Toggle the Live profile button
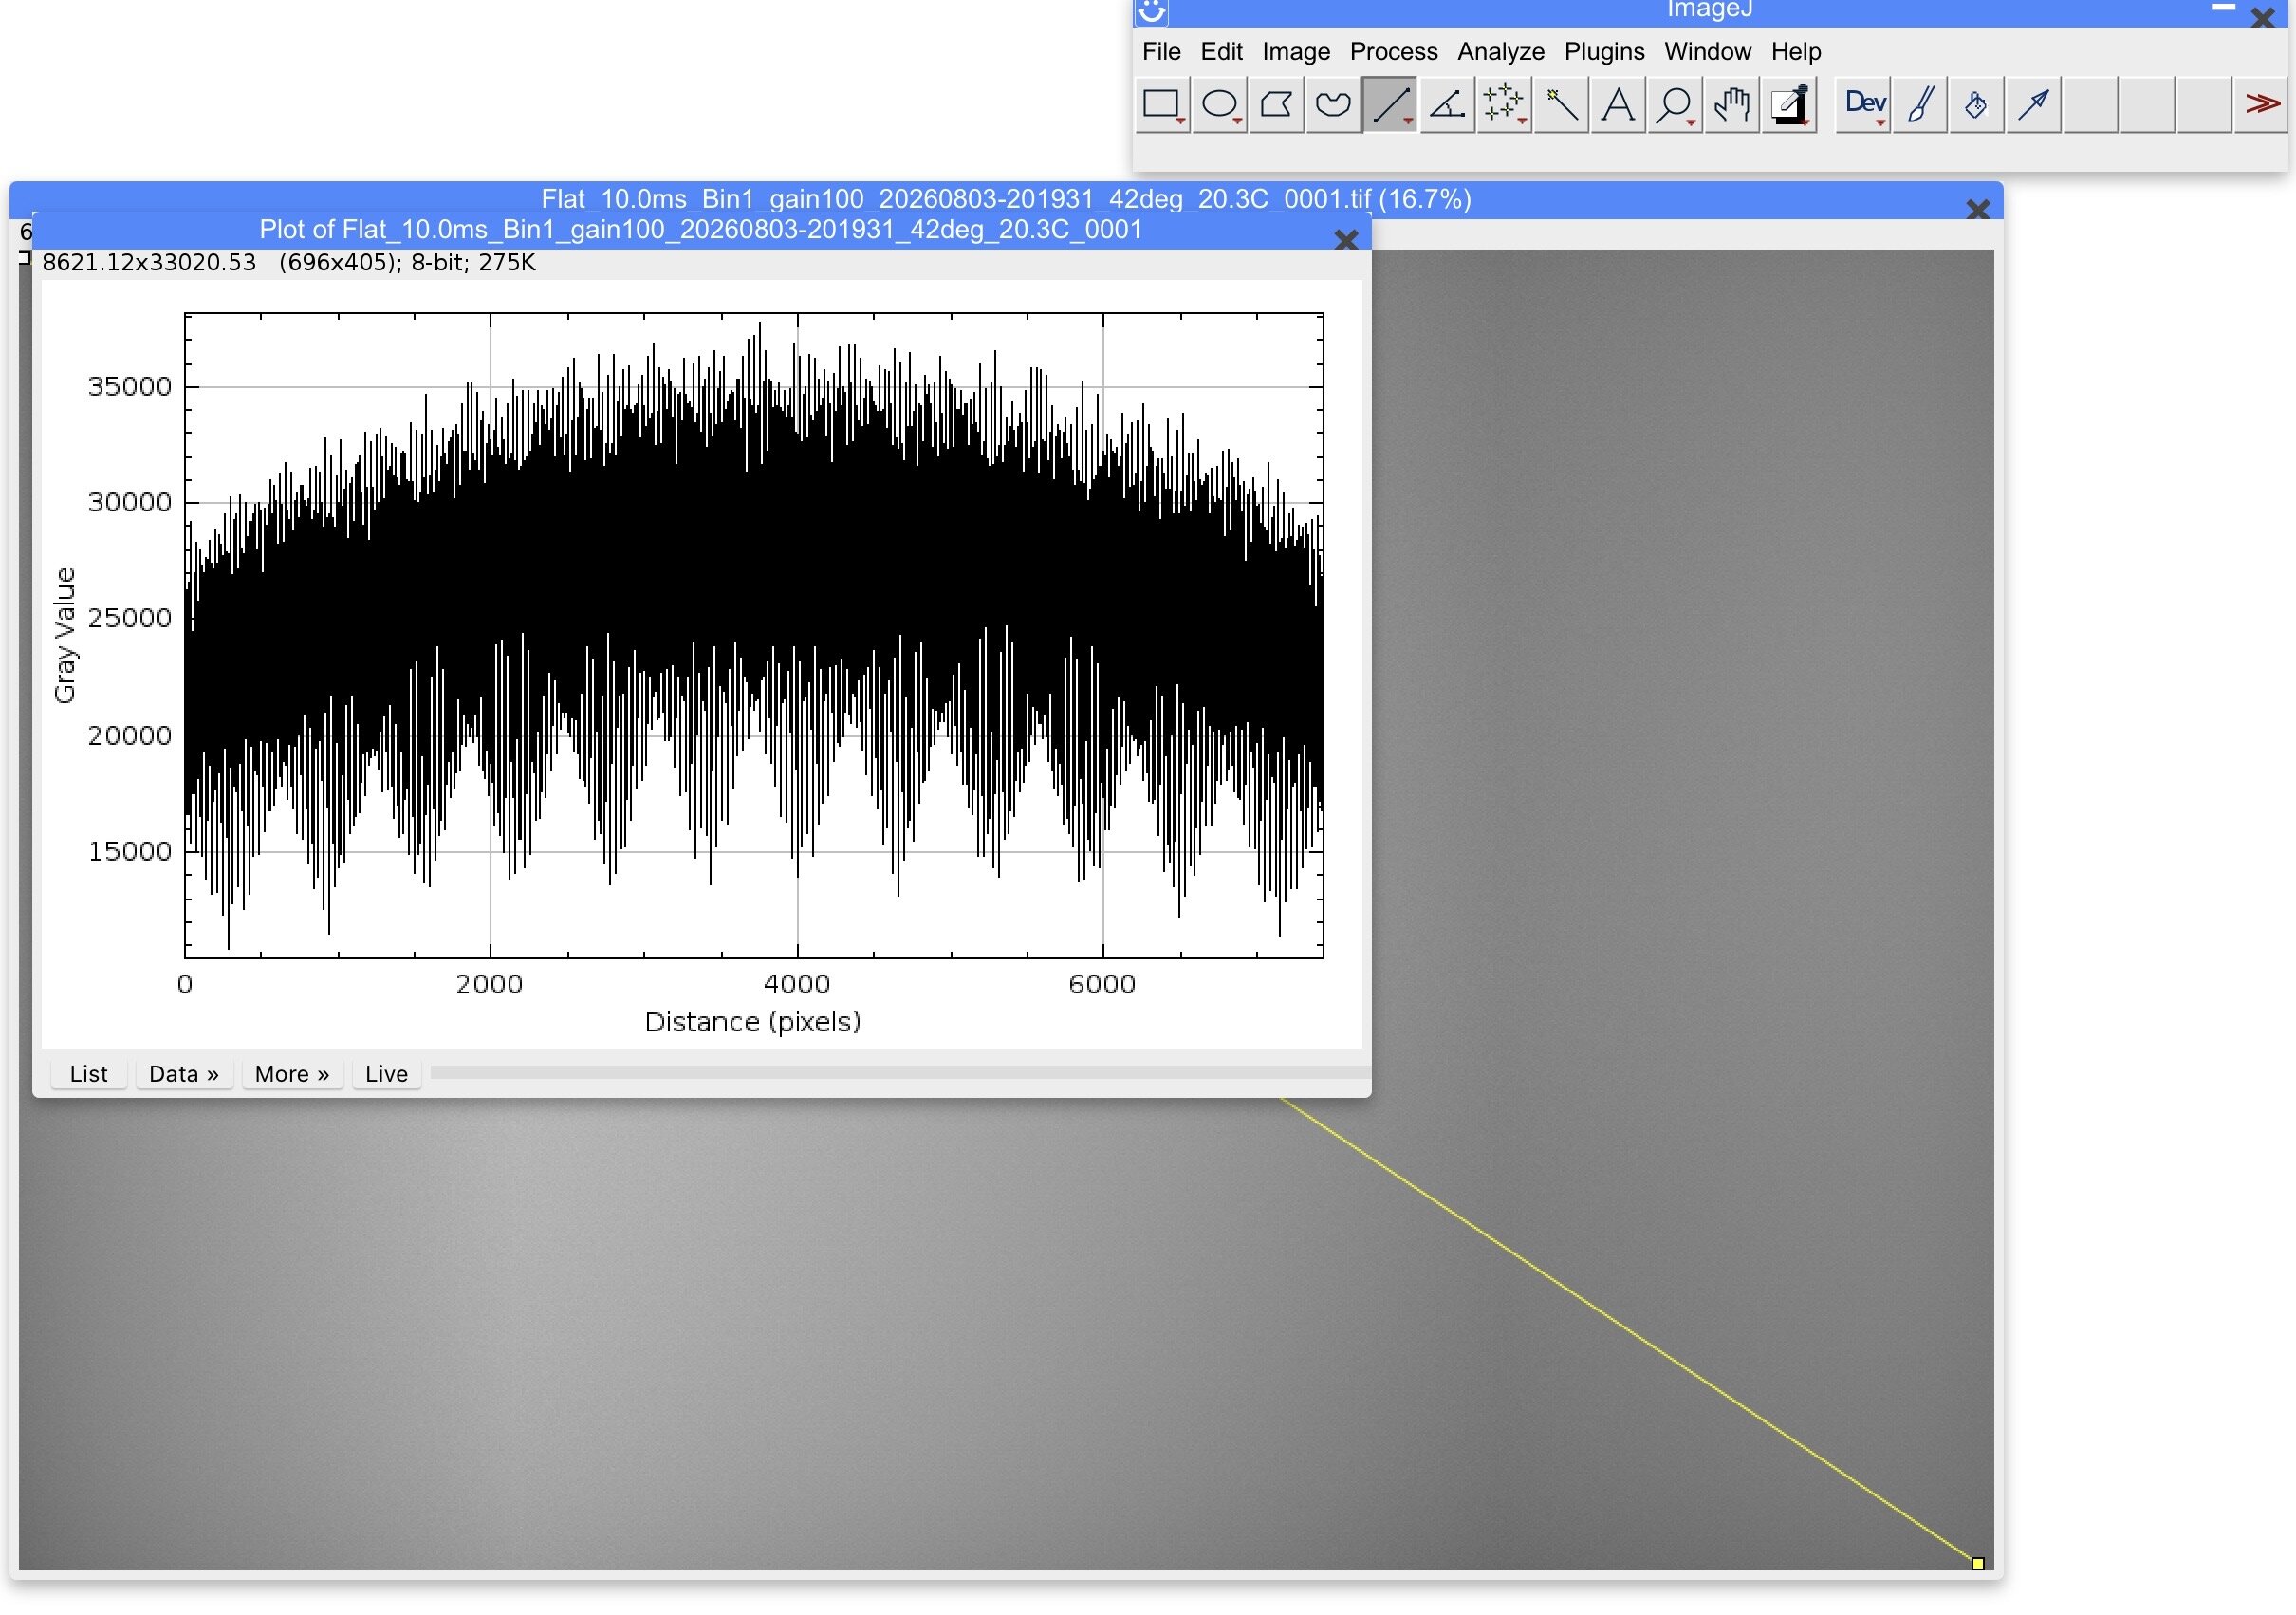 [x=386, y=1073]
